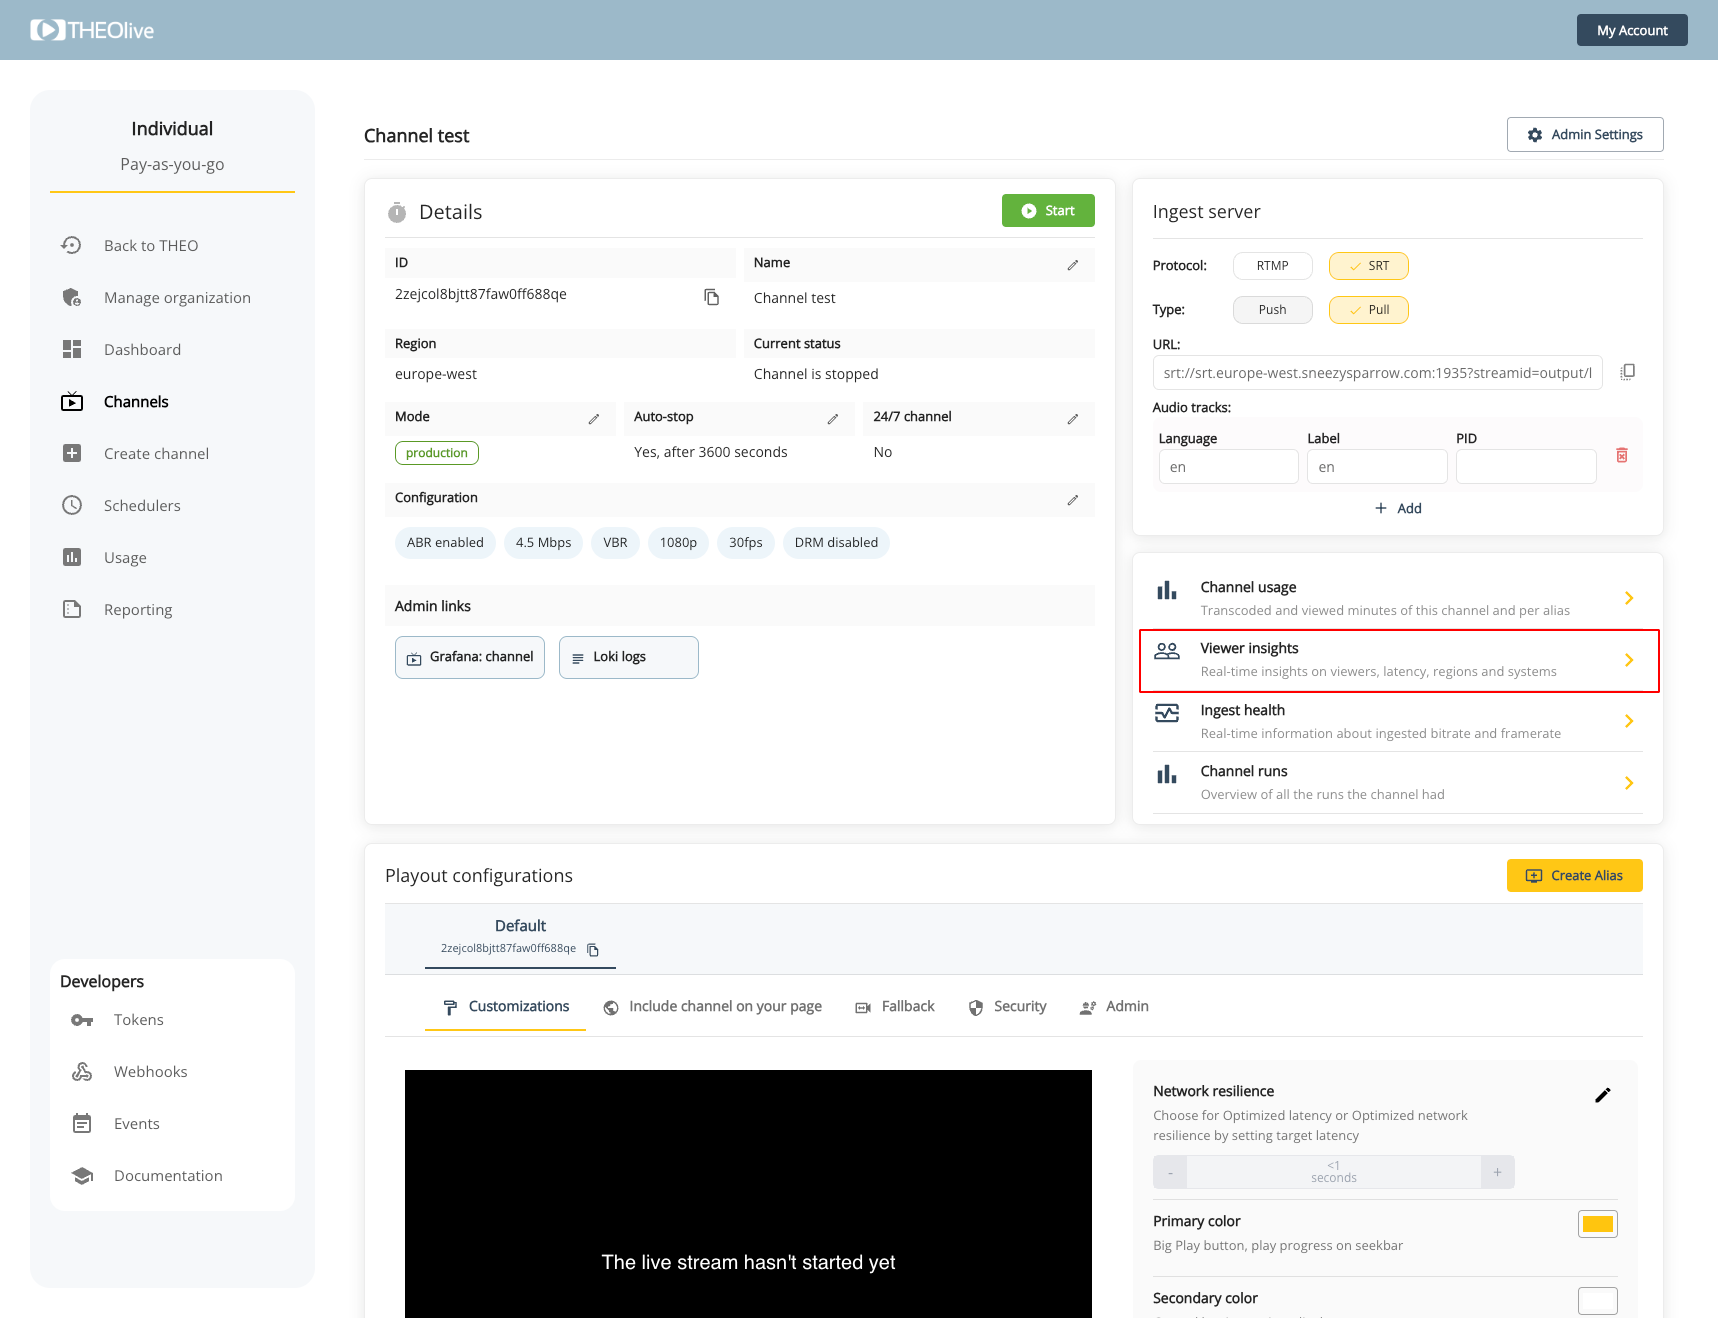Click the audio track PID input field

pyautogui.click(x=1525, y=467)
